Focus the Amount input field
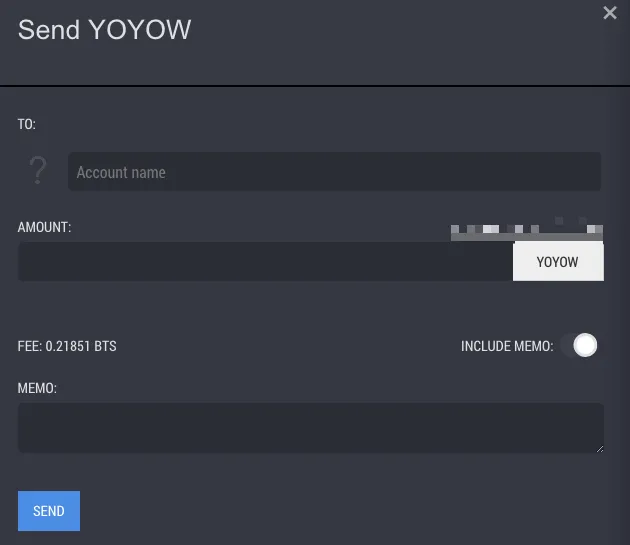 tap(265, 262)
